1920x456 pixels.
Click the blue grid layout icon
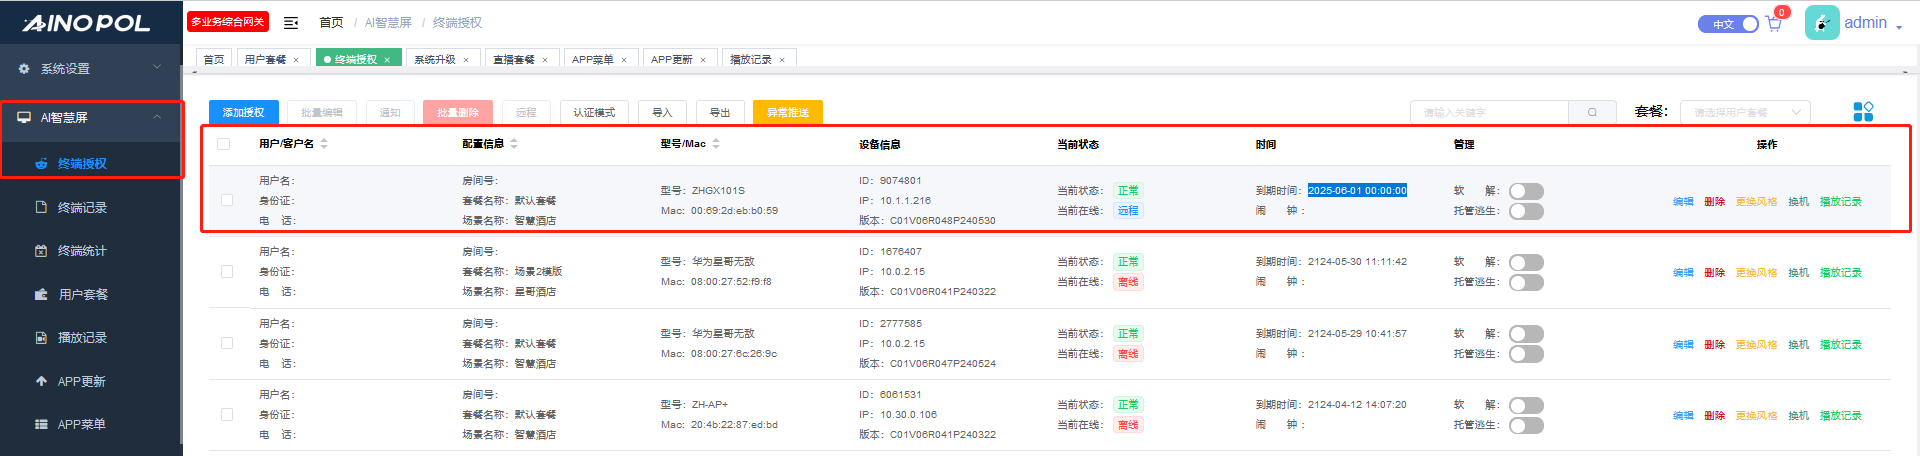point(1863,112)
